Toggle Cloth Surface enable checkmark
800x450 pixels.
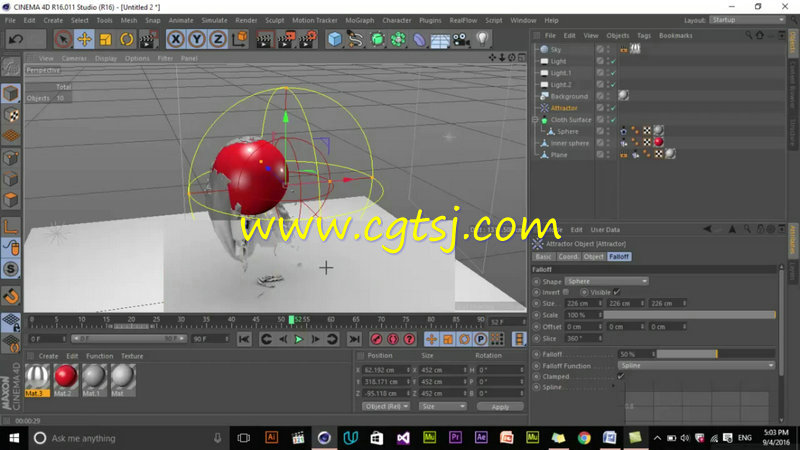(613, 120)
